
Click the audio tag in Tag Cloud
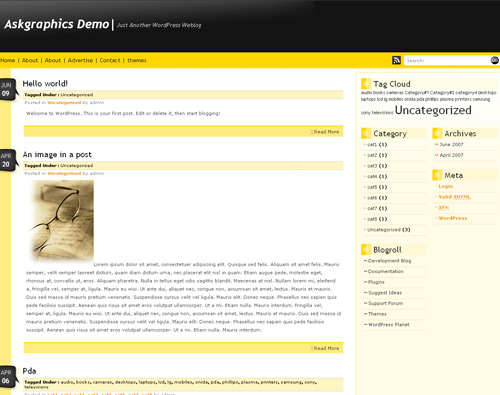pyautogui.click(x=367, y=93)
